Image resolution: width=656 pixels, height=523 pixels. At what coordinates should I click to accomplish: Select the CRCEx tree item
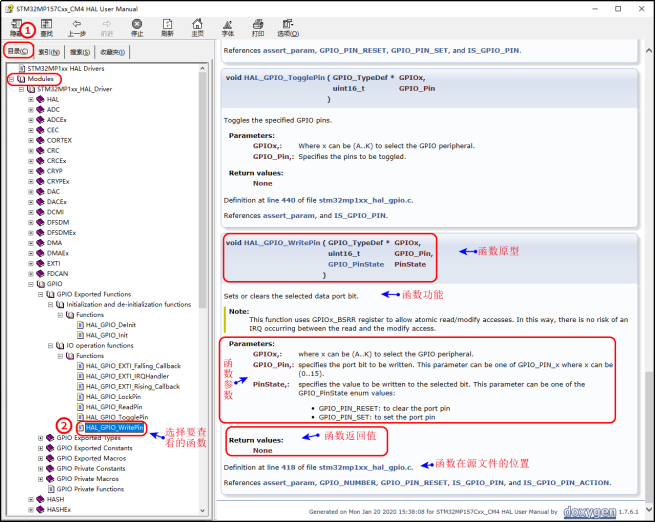[56, 161]
